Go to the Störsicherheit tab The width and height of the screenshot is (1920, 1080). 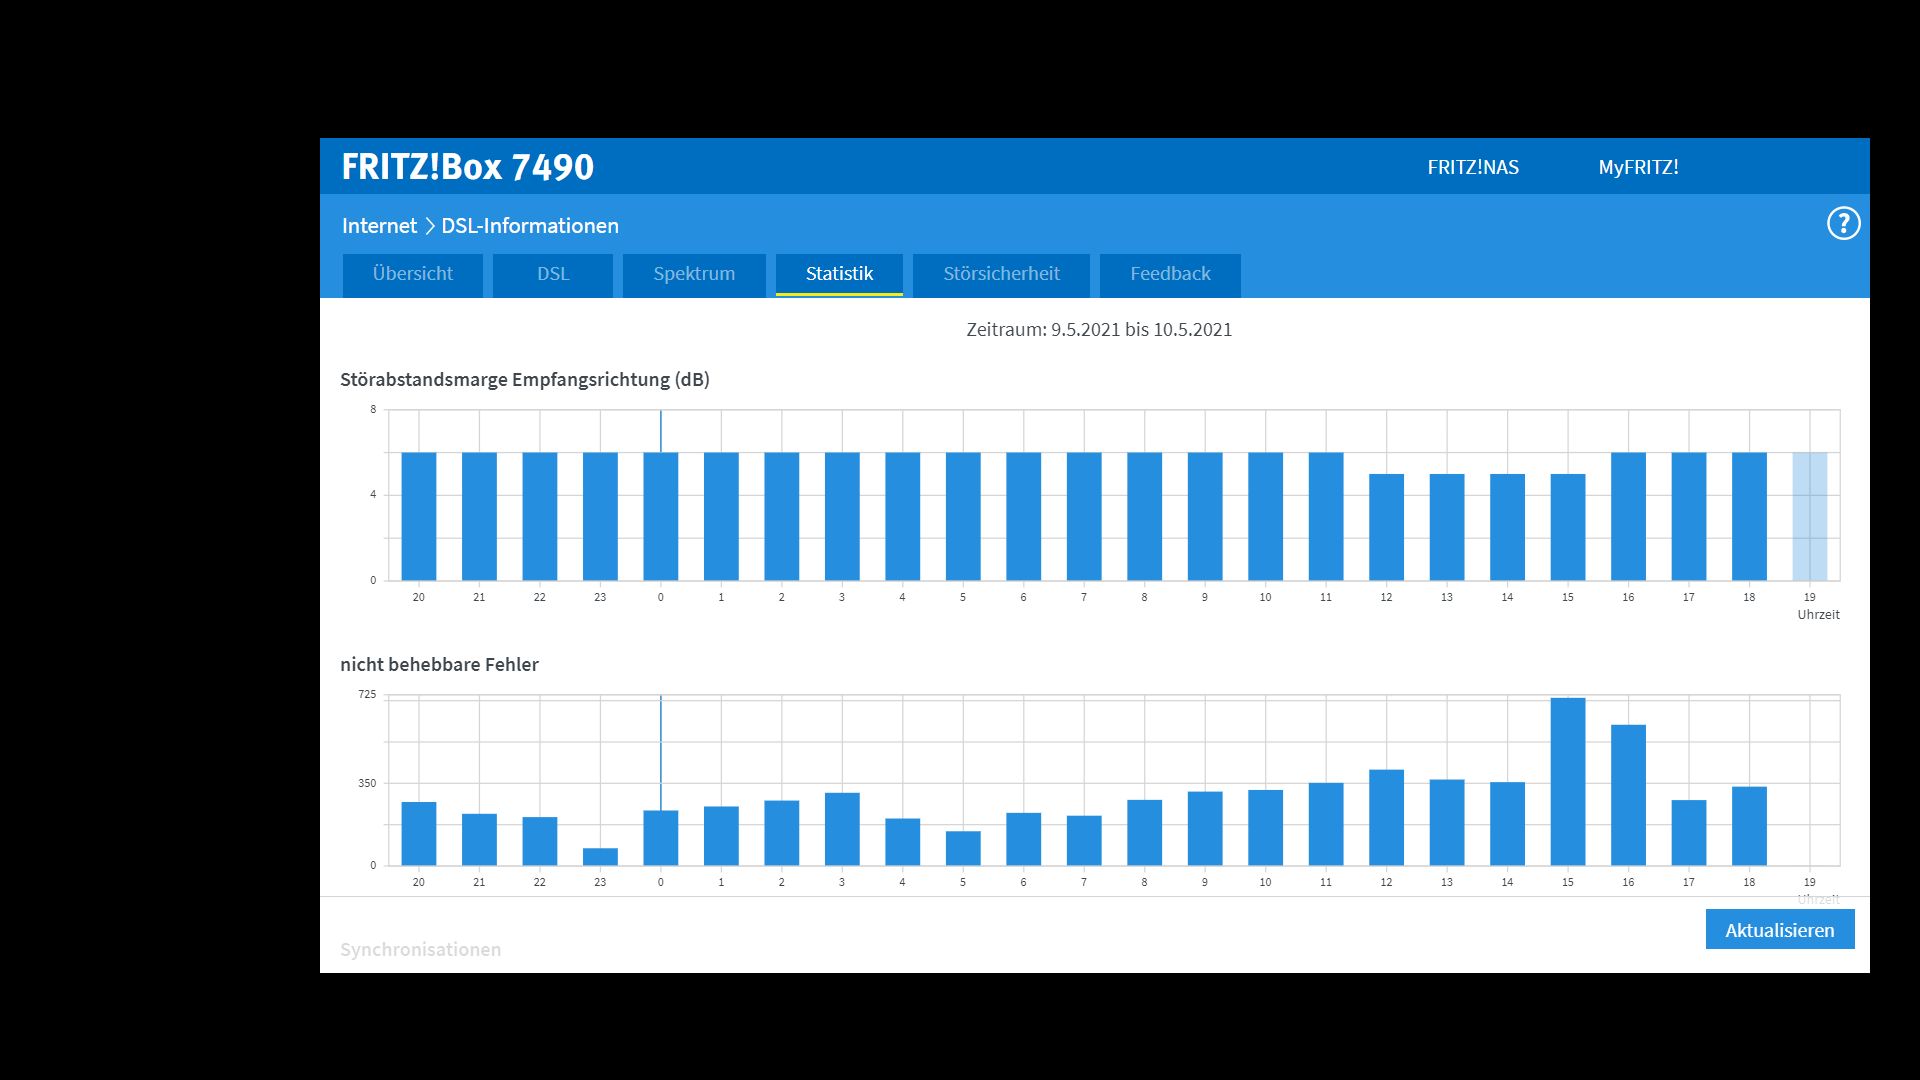1001,274
